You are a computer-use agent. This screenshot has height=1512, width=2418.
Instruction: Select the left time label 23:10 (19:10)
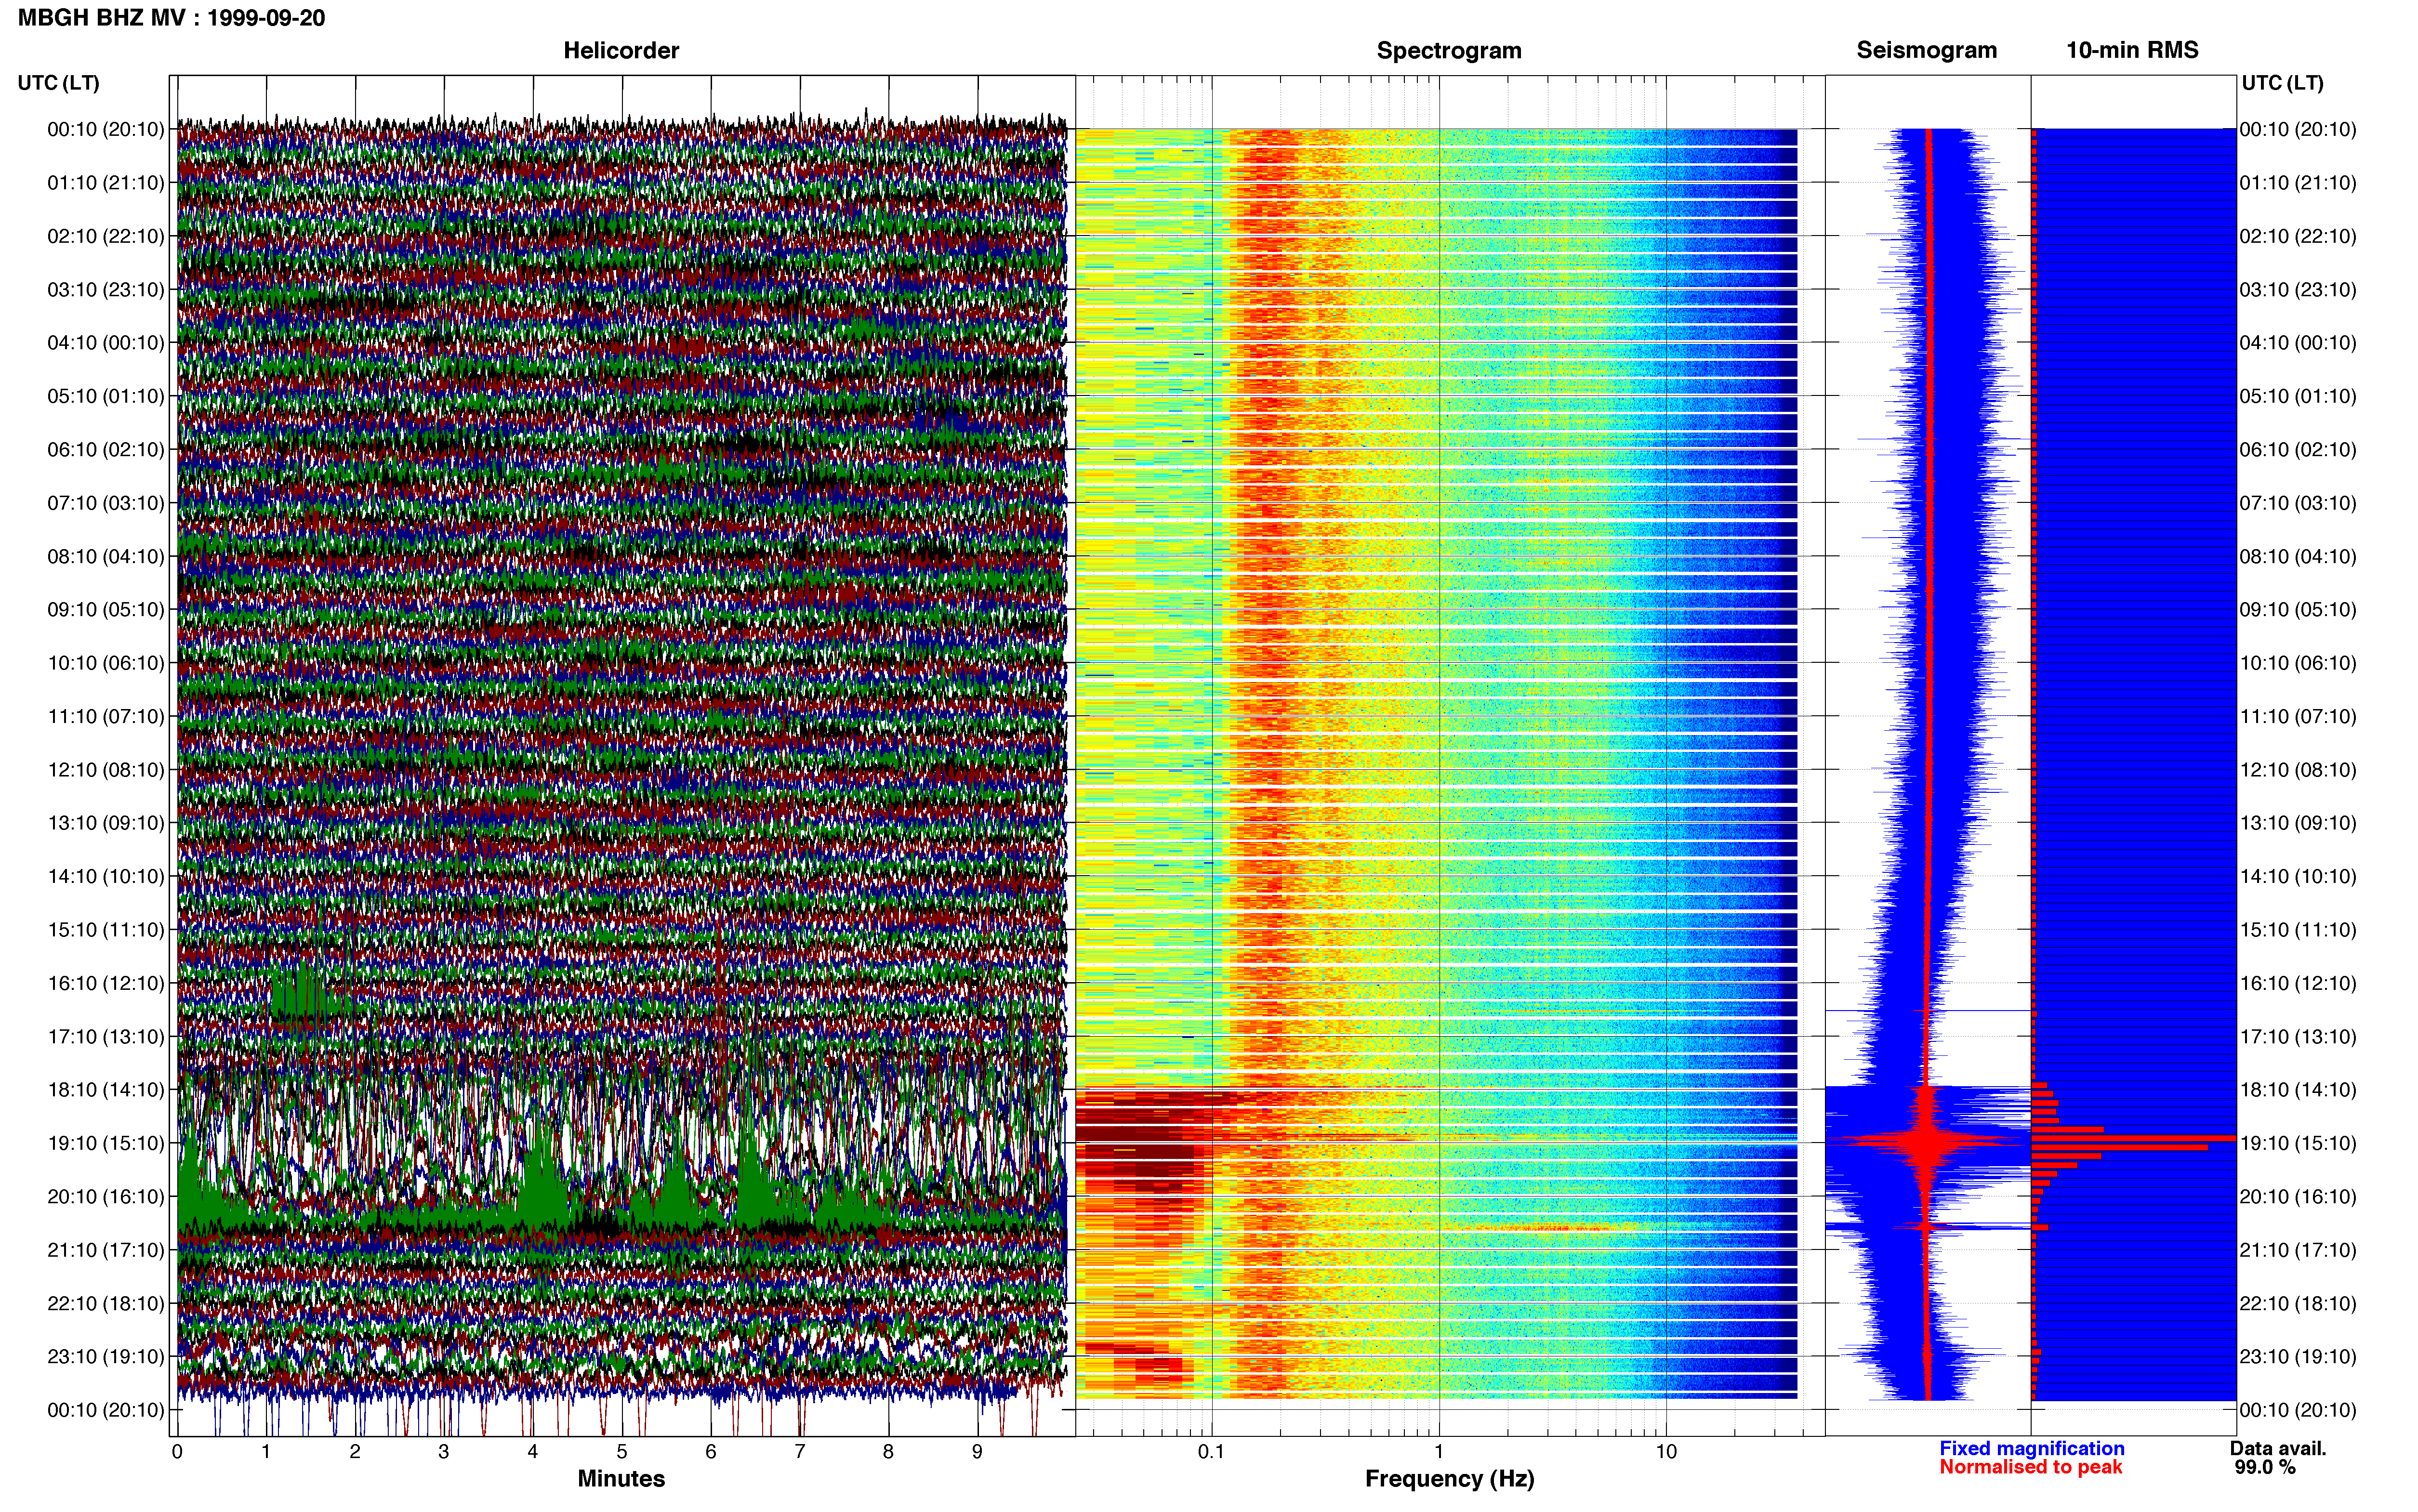[105, 1357]
